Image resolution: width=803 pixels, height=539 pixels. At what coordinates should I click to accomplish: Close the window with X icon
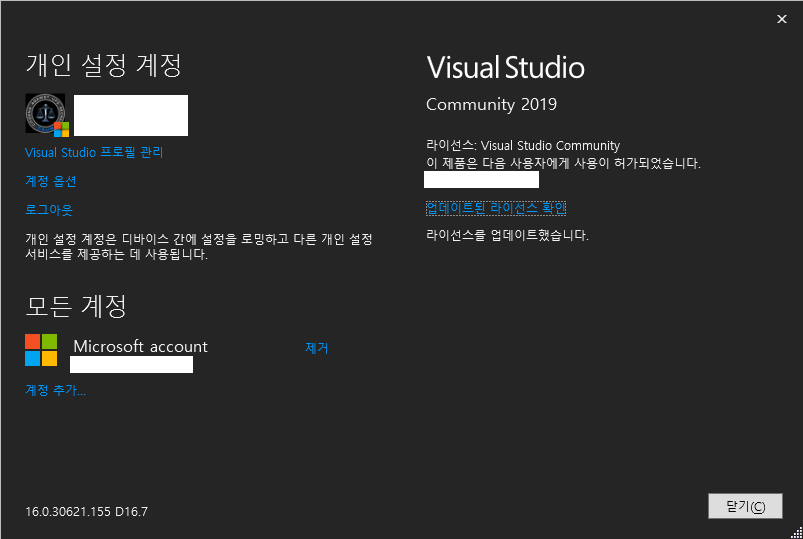(x=781, y=19)
